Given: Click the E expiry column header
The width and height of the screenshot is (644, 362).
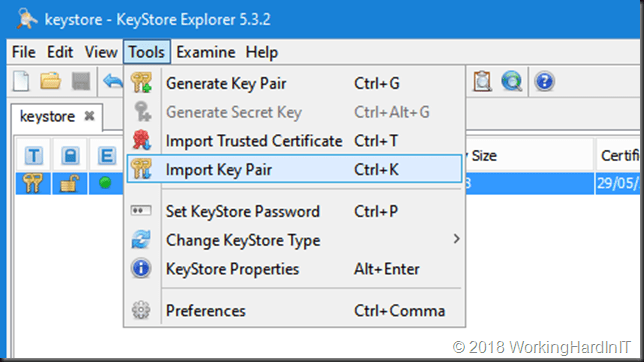Looking at the screenshot, I should click(x=106, y=155).
